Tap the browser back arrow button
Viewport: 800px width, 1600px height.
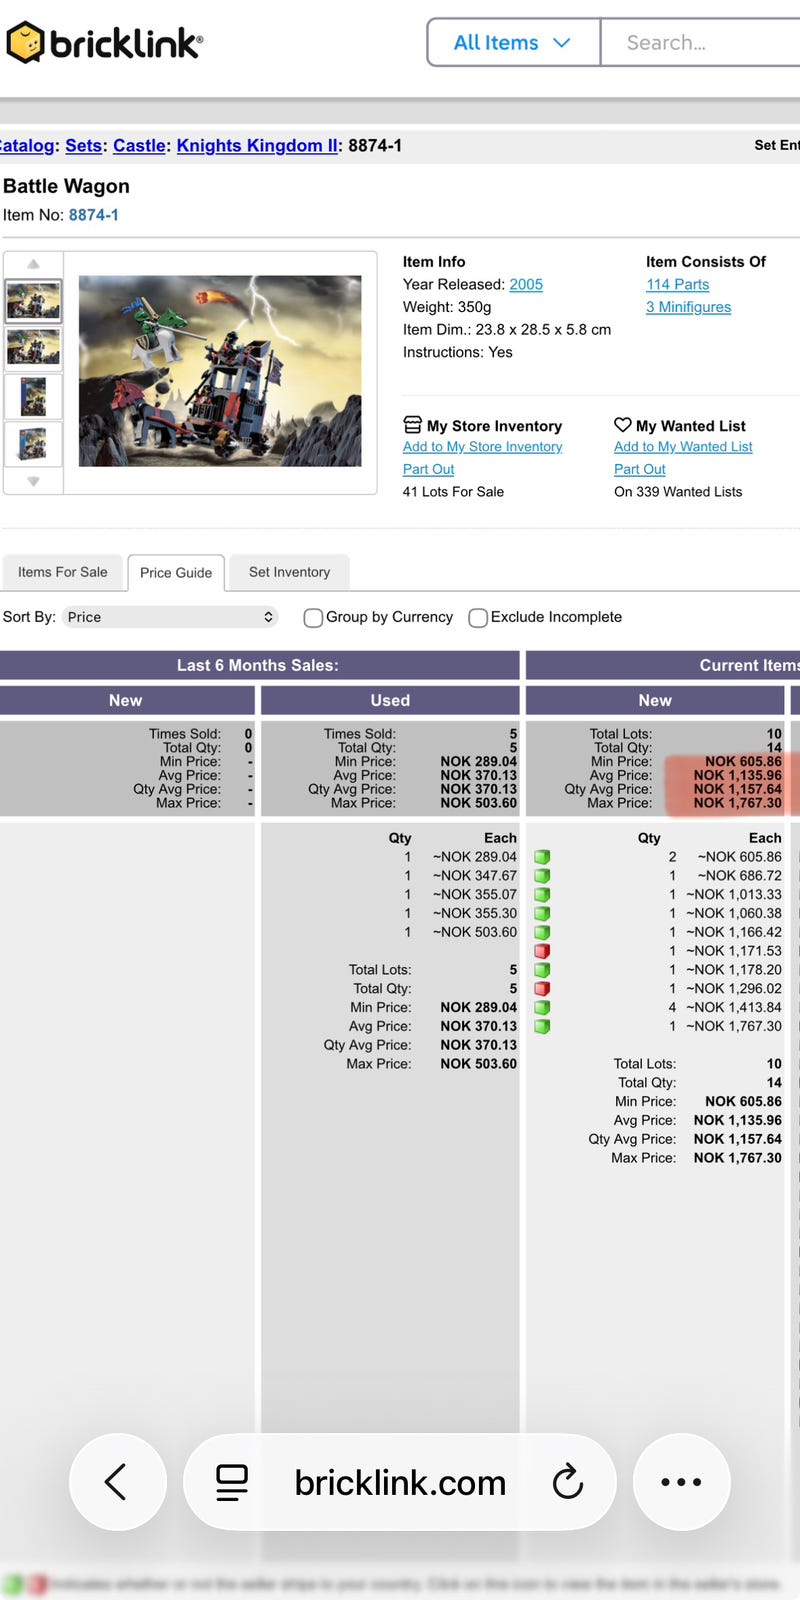(x=117, y=1482)
